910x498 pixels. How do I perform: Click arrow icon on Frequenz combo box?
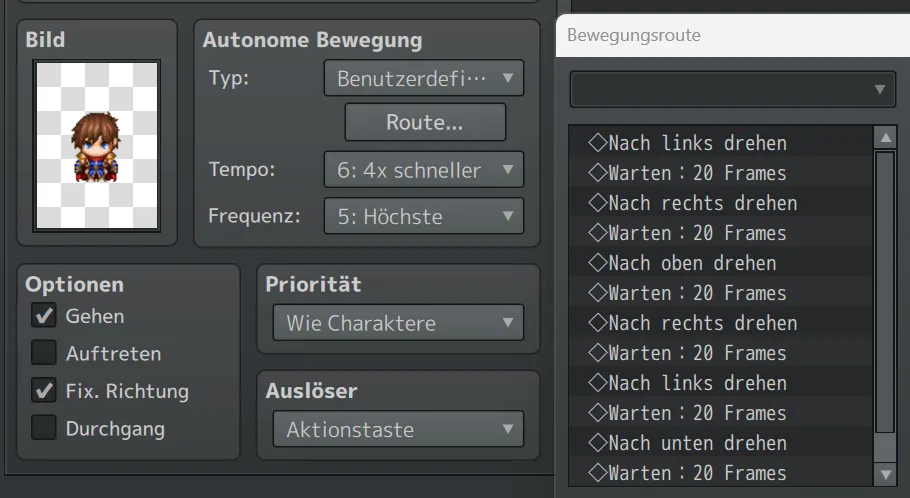point(508,216)
